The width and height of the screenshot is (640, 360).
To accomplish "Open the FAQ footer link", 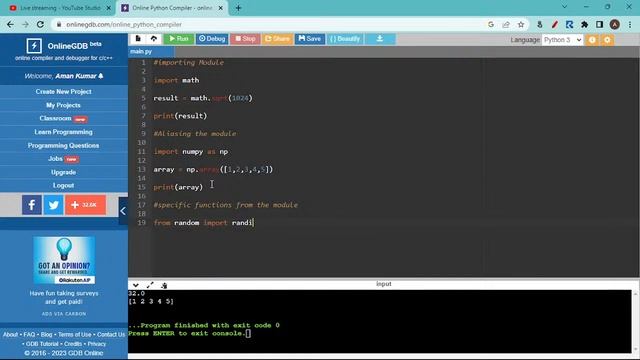I will pos(29,335).
